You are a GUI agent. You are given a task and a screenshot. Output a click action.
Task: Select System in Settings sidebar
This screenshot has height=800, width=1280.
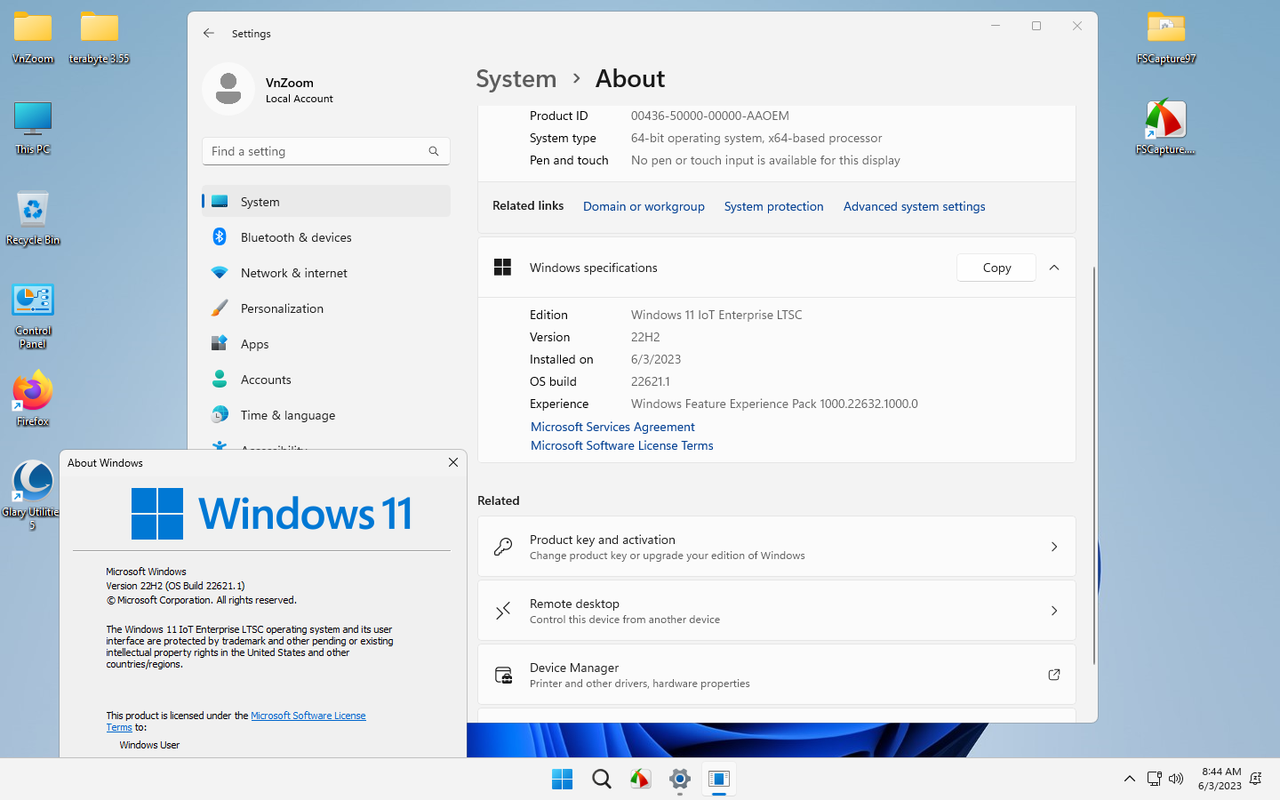tap(326, 202)
